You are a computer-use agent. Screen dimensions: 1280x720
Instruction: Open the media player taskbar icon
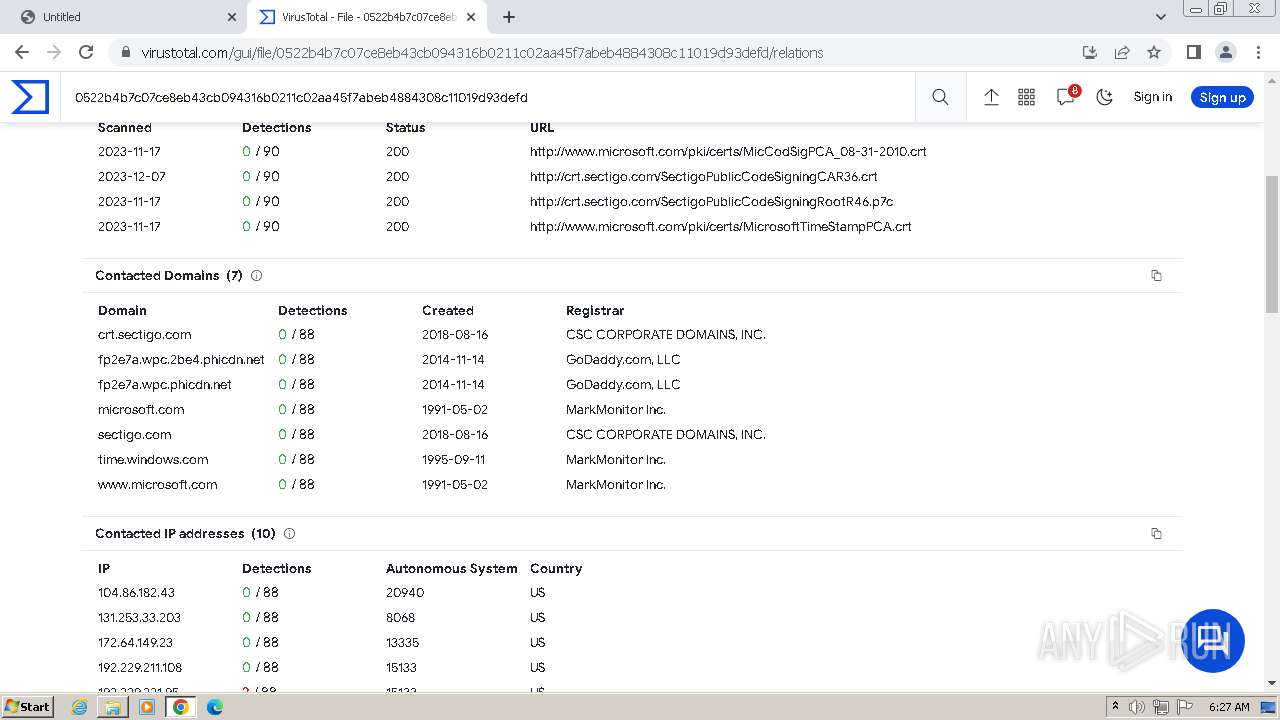(x=147, y=707)
